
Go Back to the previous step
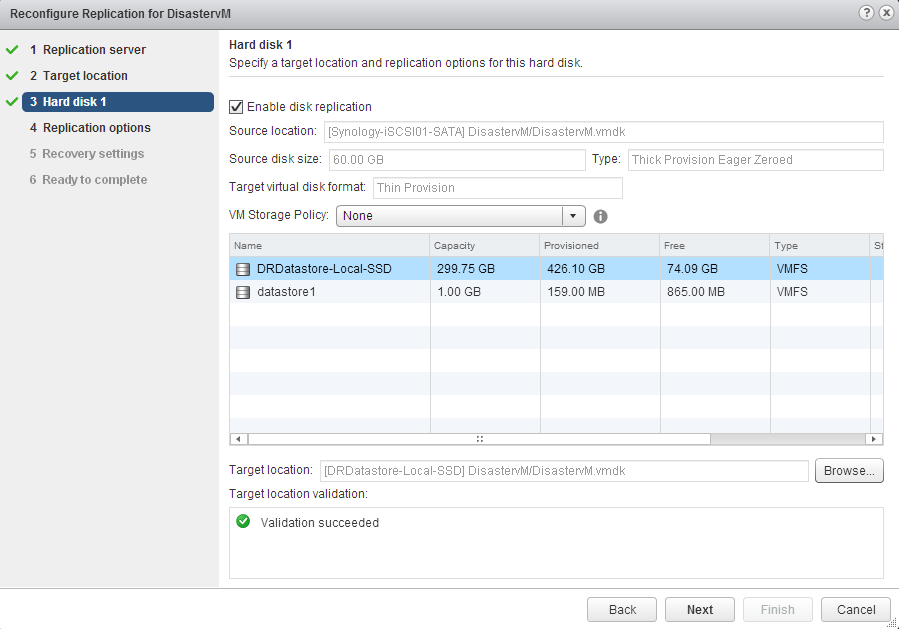click(622, 609)
